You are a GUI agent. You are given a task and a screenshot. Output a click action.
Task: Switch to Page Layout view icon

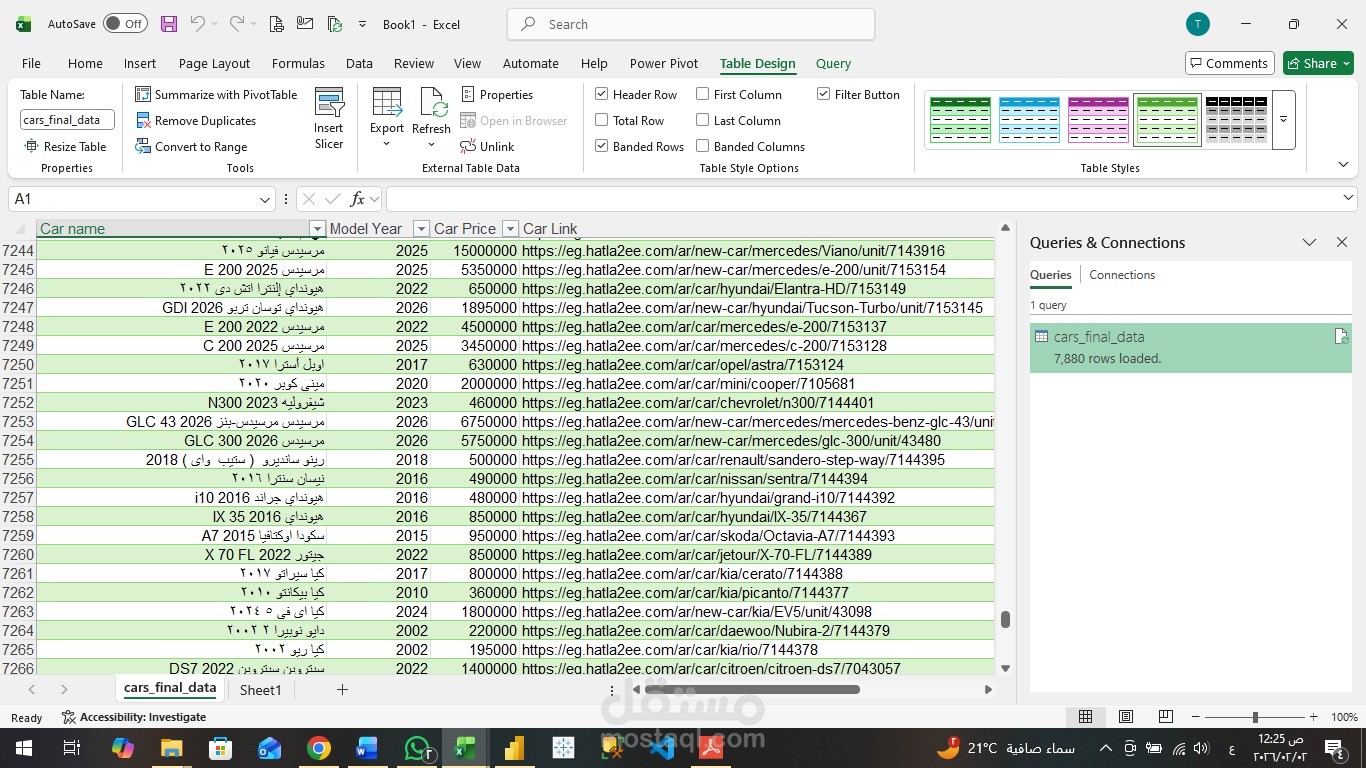click(1126, 717)
